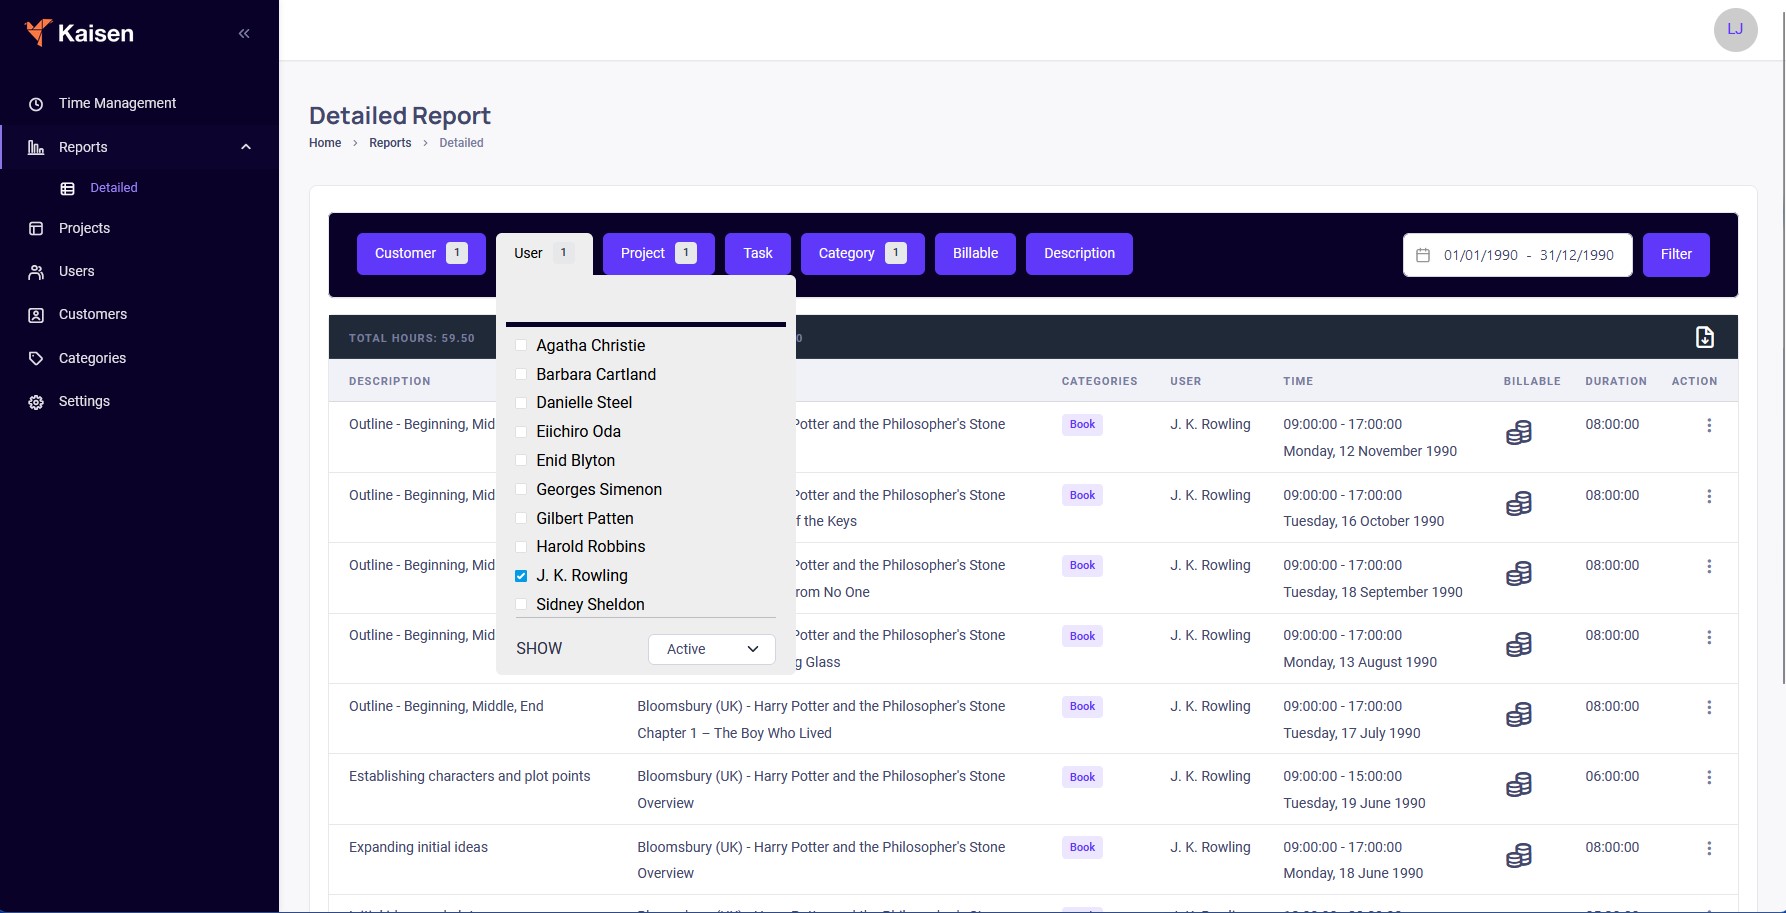
Task: Go to Categories in sidebar
Action: click(92, 358)
